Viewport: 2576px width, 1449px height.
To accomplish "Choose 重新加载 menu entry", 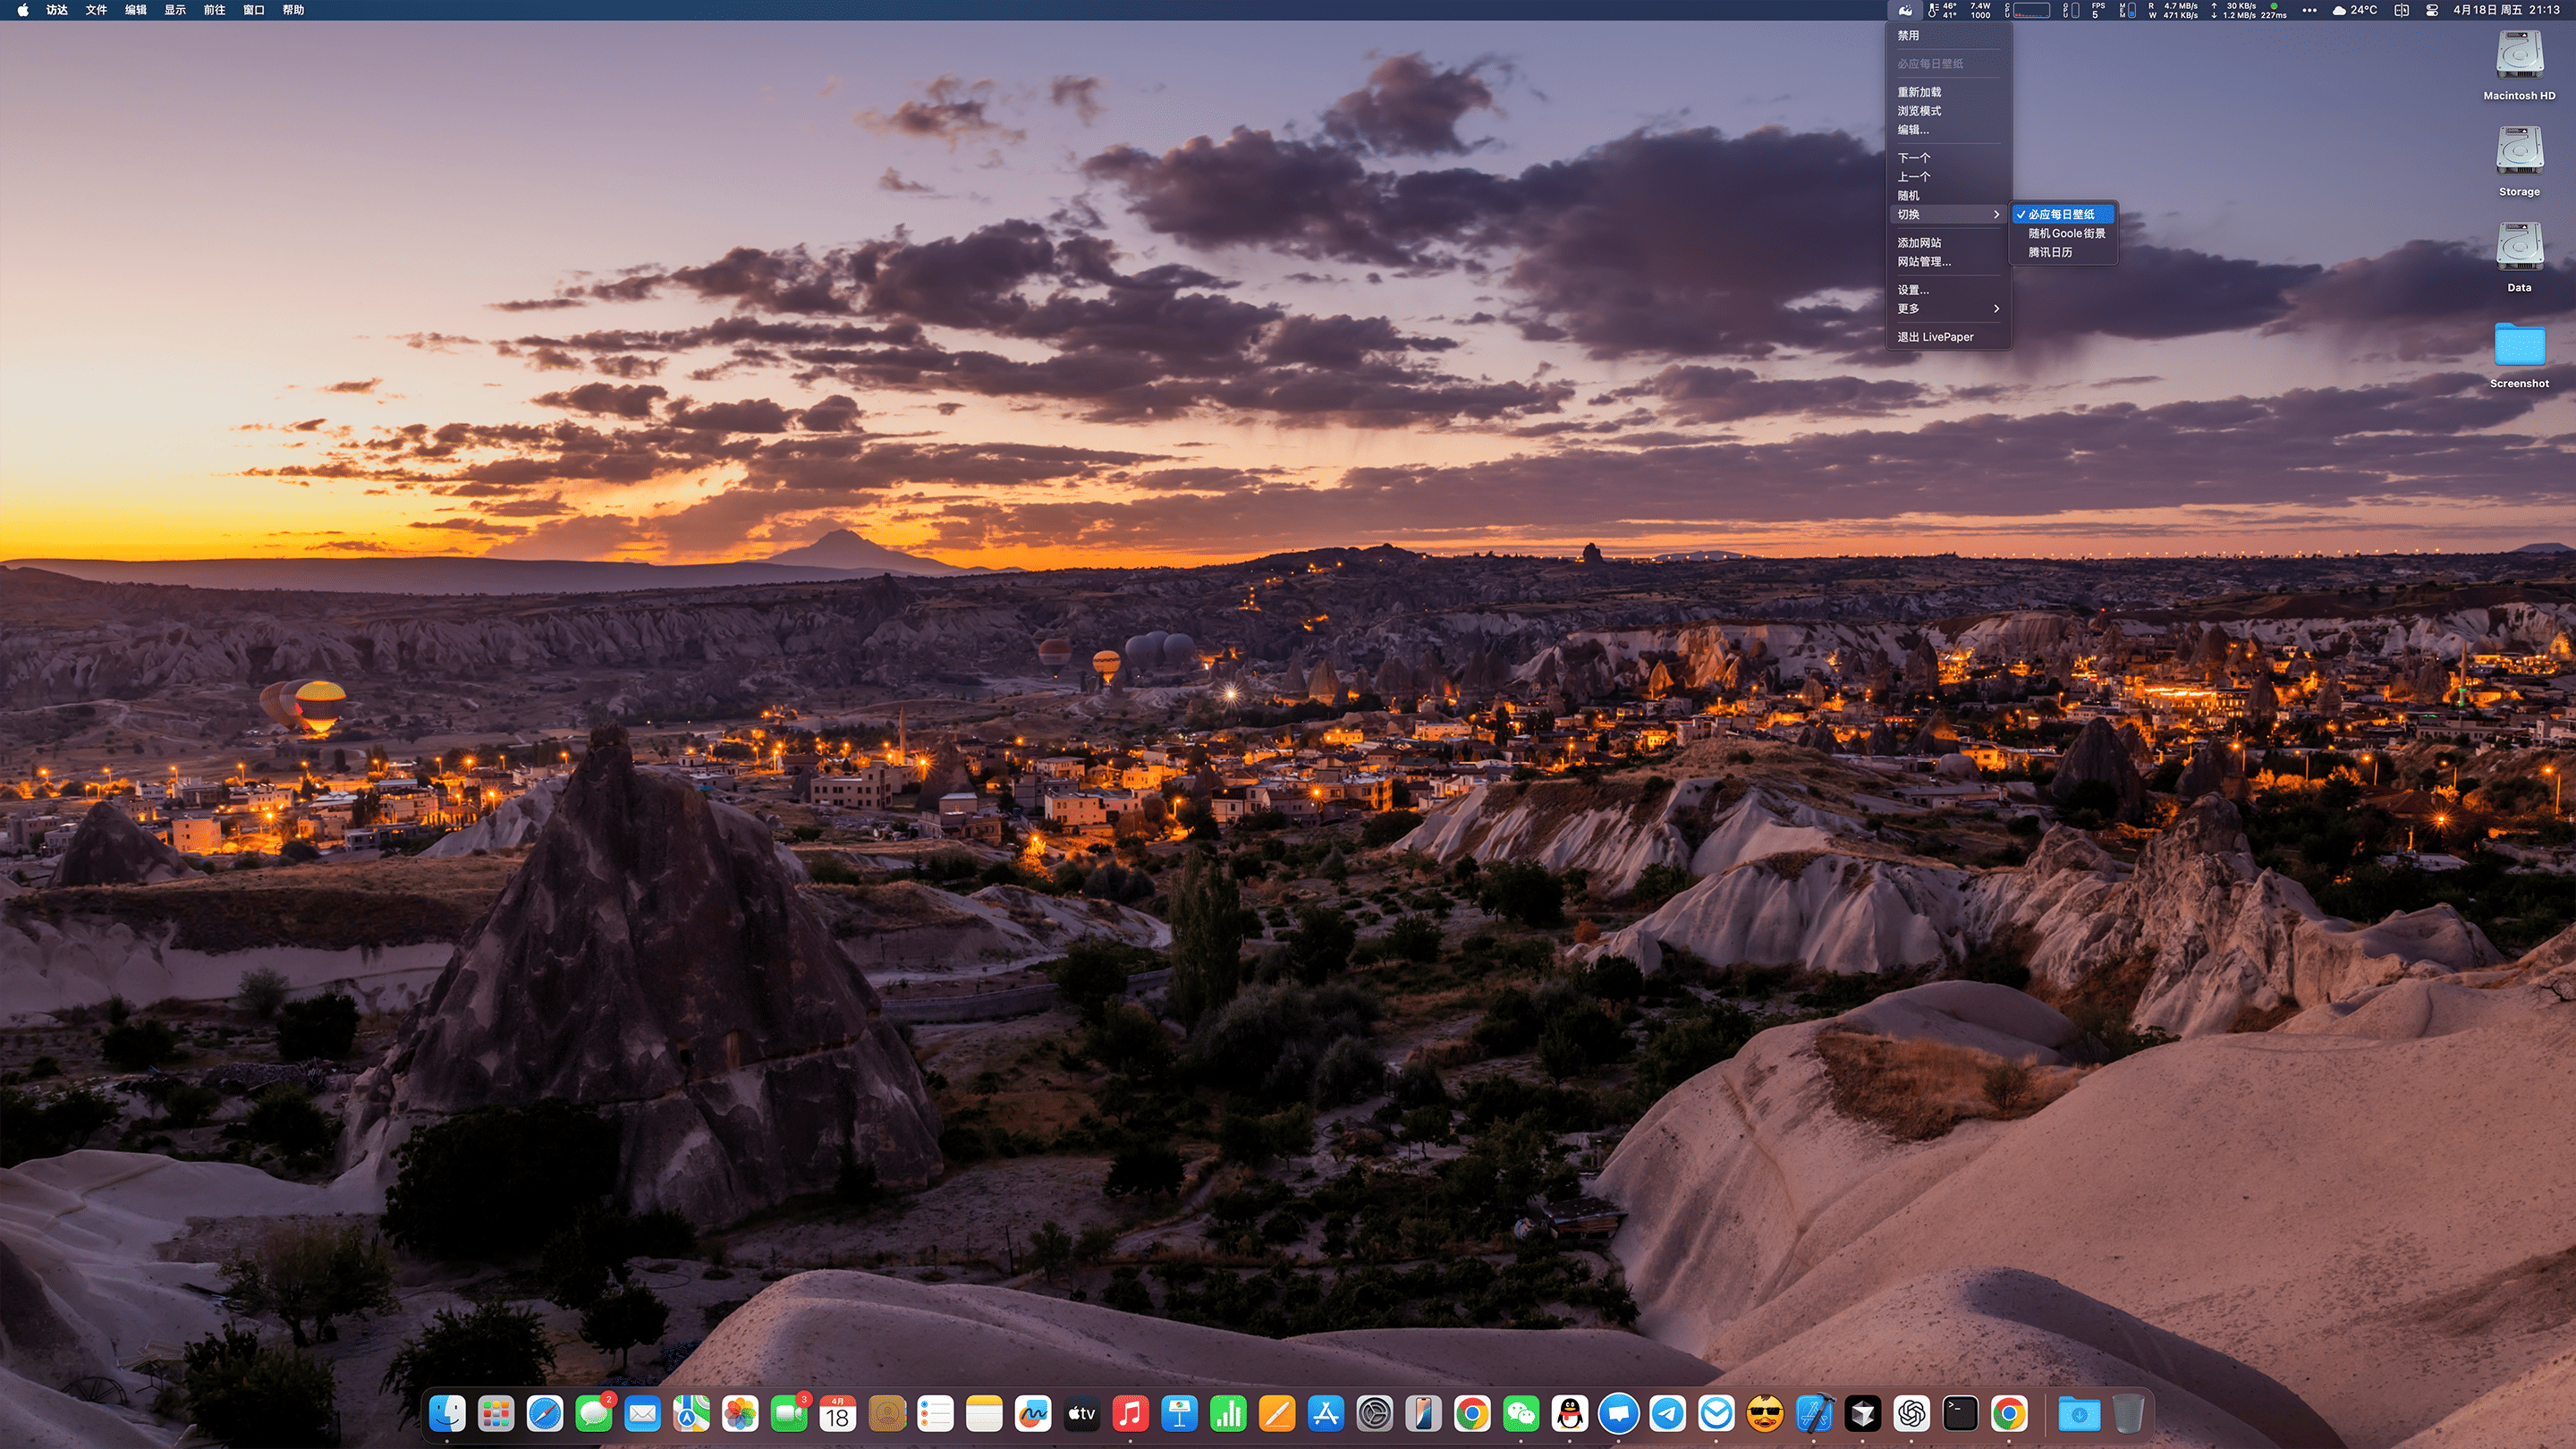I will 1948,92.
